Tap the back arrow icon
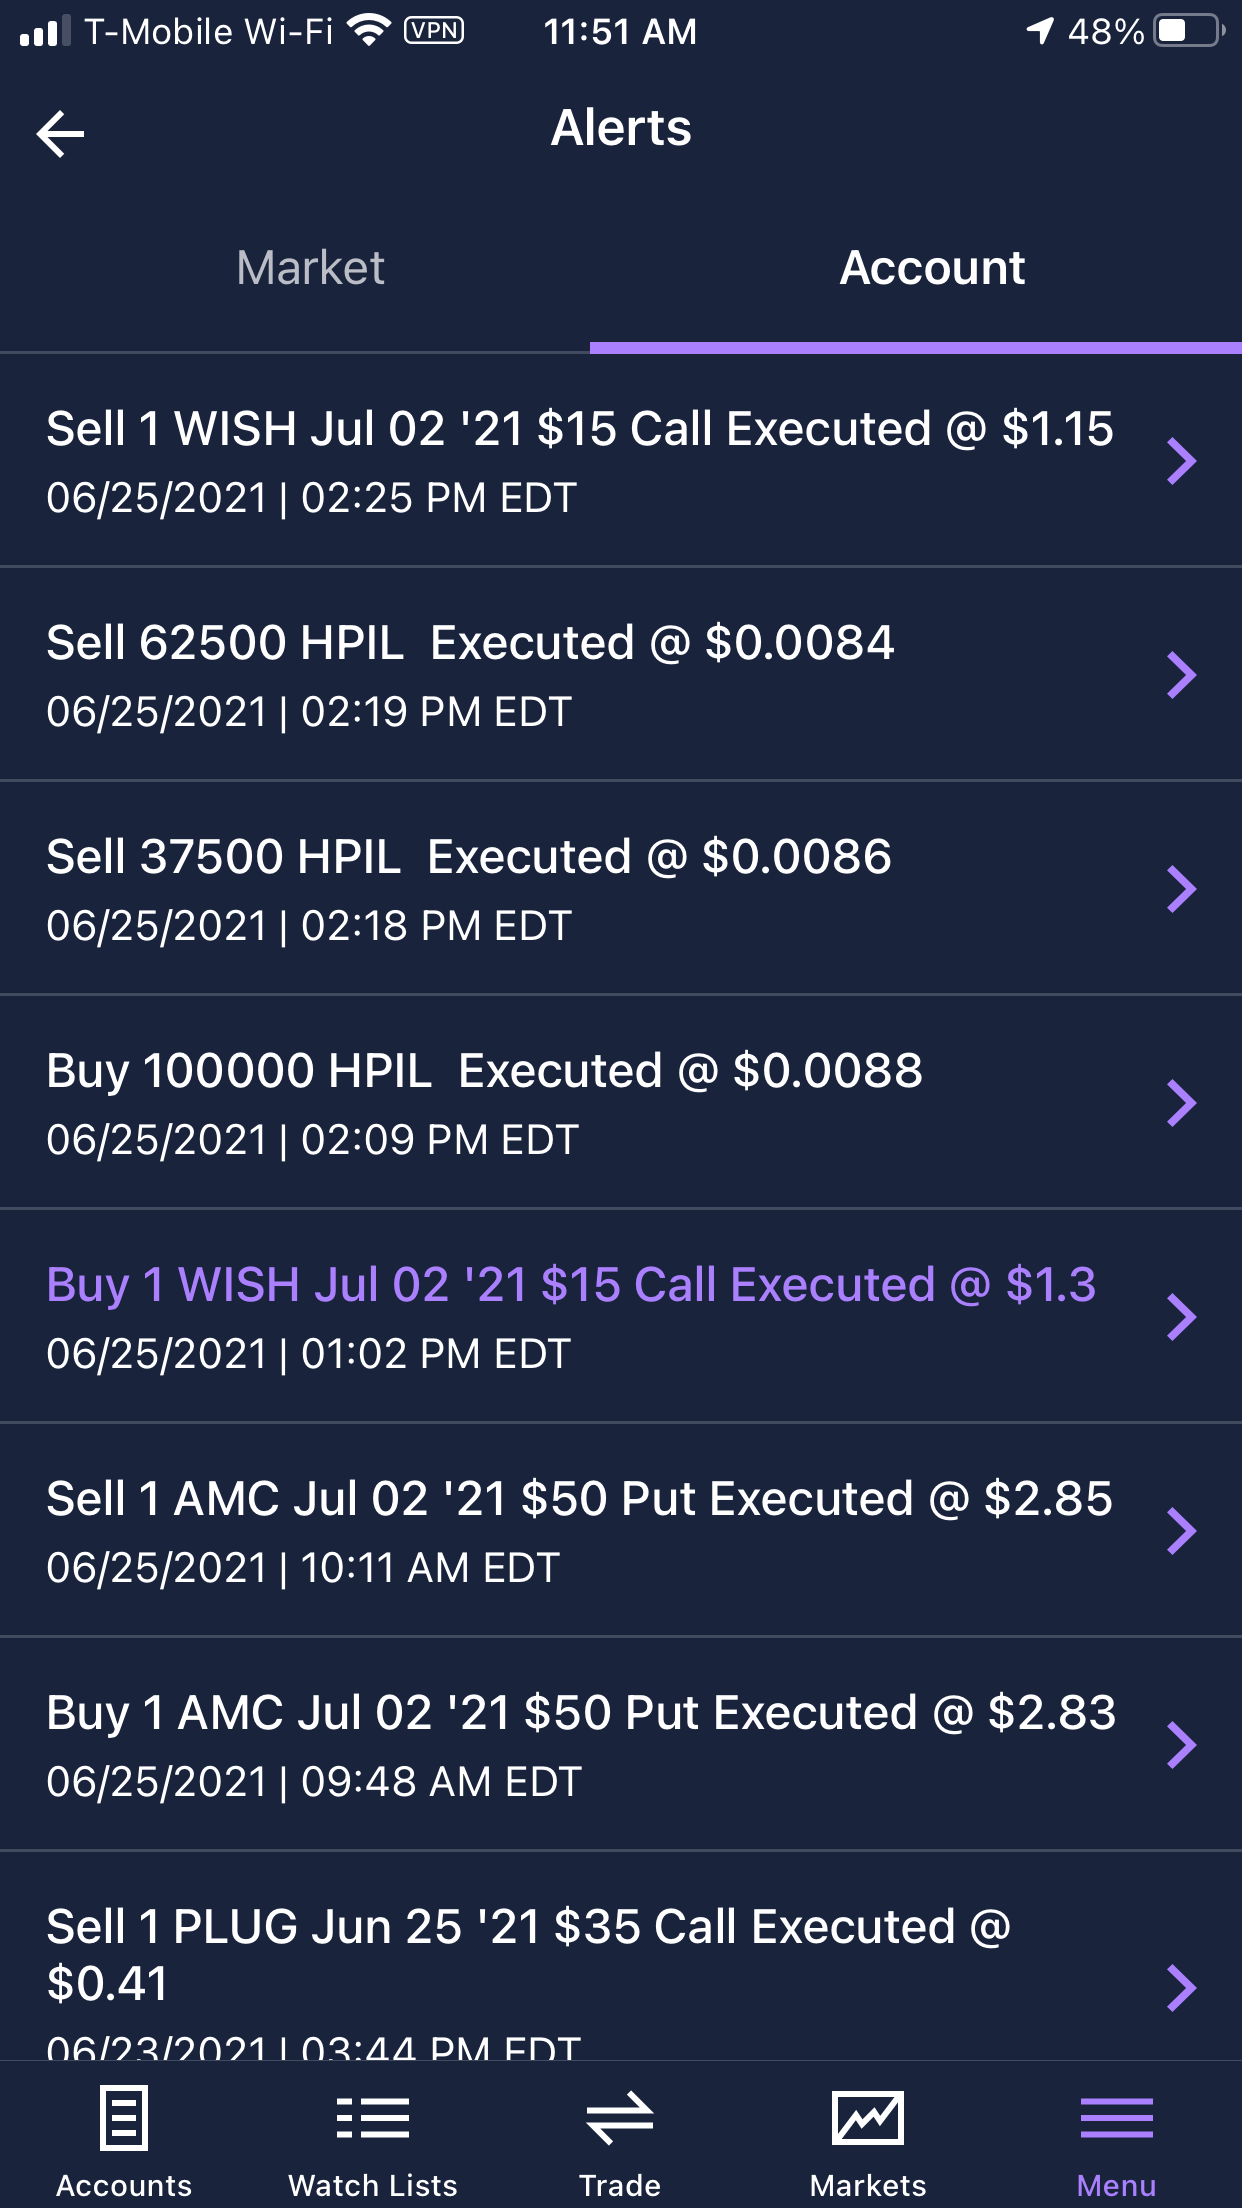The image size is (1242, 2208). pyautogui.click(x=61, y=134)
